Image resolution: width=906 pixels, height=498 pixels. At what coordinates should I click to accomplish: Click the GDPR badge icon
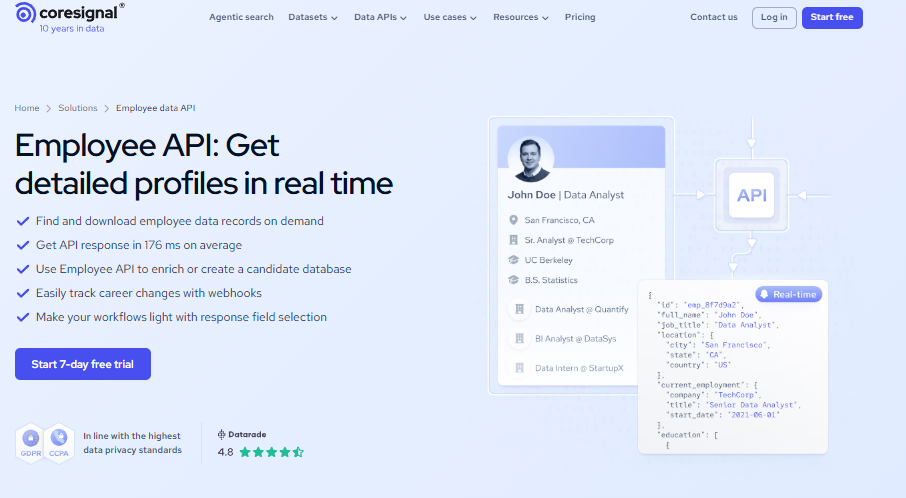(x=31, y=443)
